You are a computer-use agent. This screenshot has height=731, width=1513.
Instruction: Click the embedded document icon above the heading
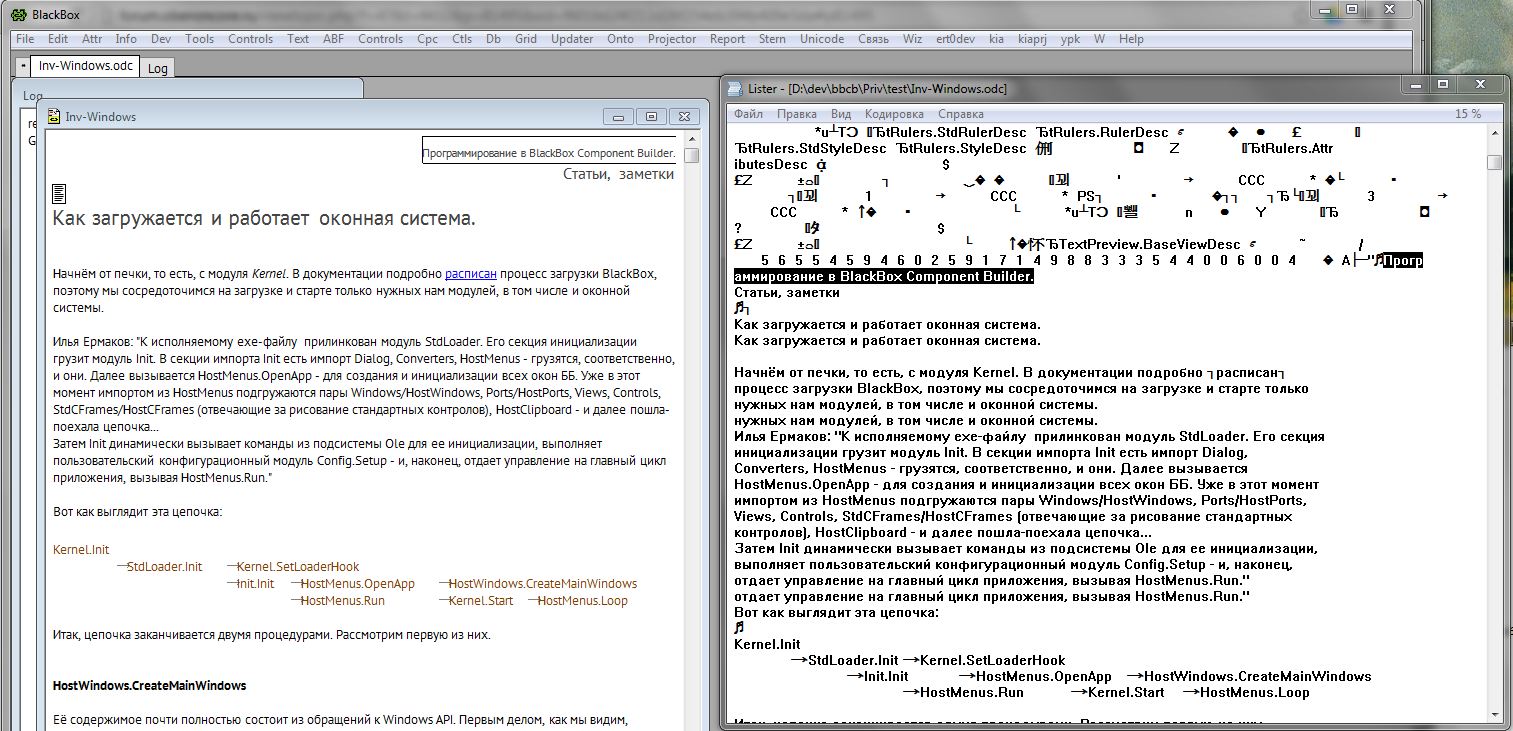click(60, 193)
